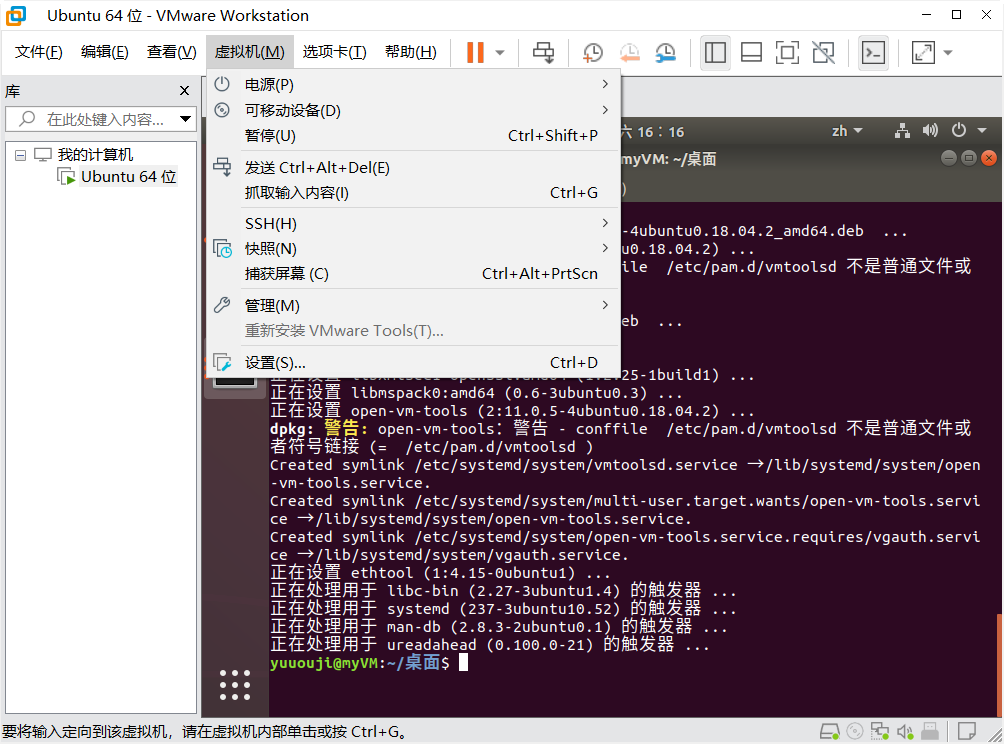Expand the SSH(H) submenu
1004x744 pixels.
tap(413, 223)
